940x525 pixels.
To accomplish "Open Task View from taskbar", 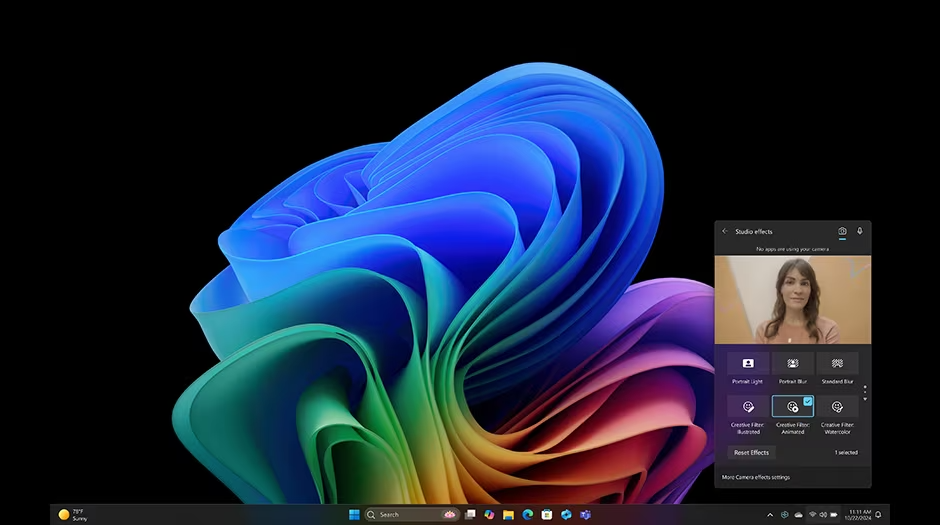I will (471, 515).
